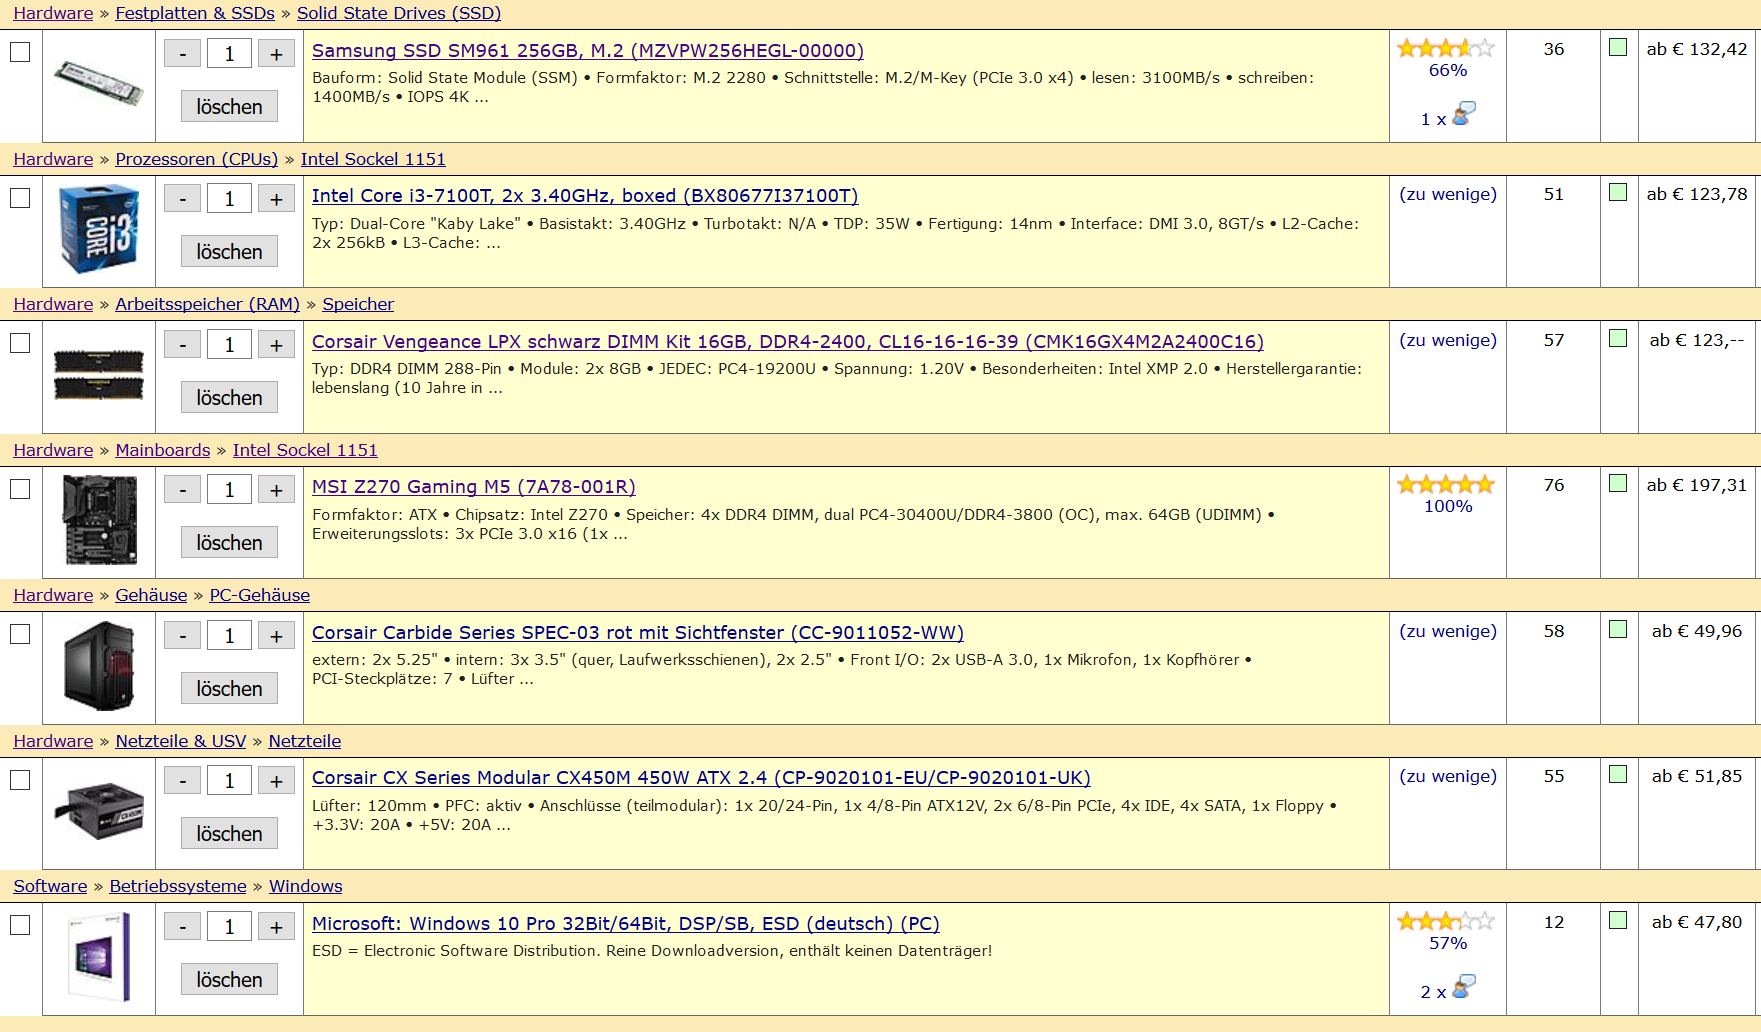Click the MSI Z270 five-star rating
The image size is (1761, 1032).
point(1446,485)
